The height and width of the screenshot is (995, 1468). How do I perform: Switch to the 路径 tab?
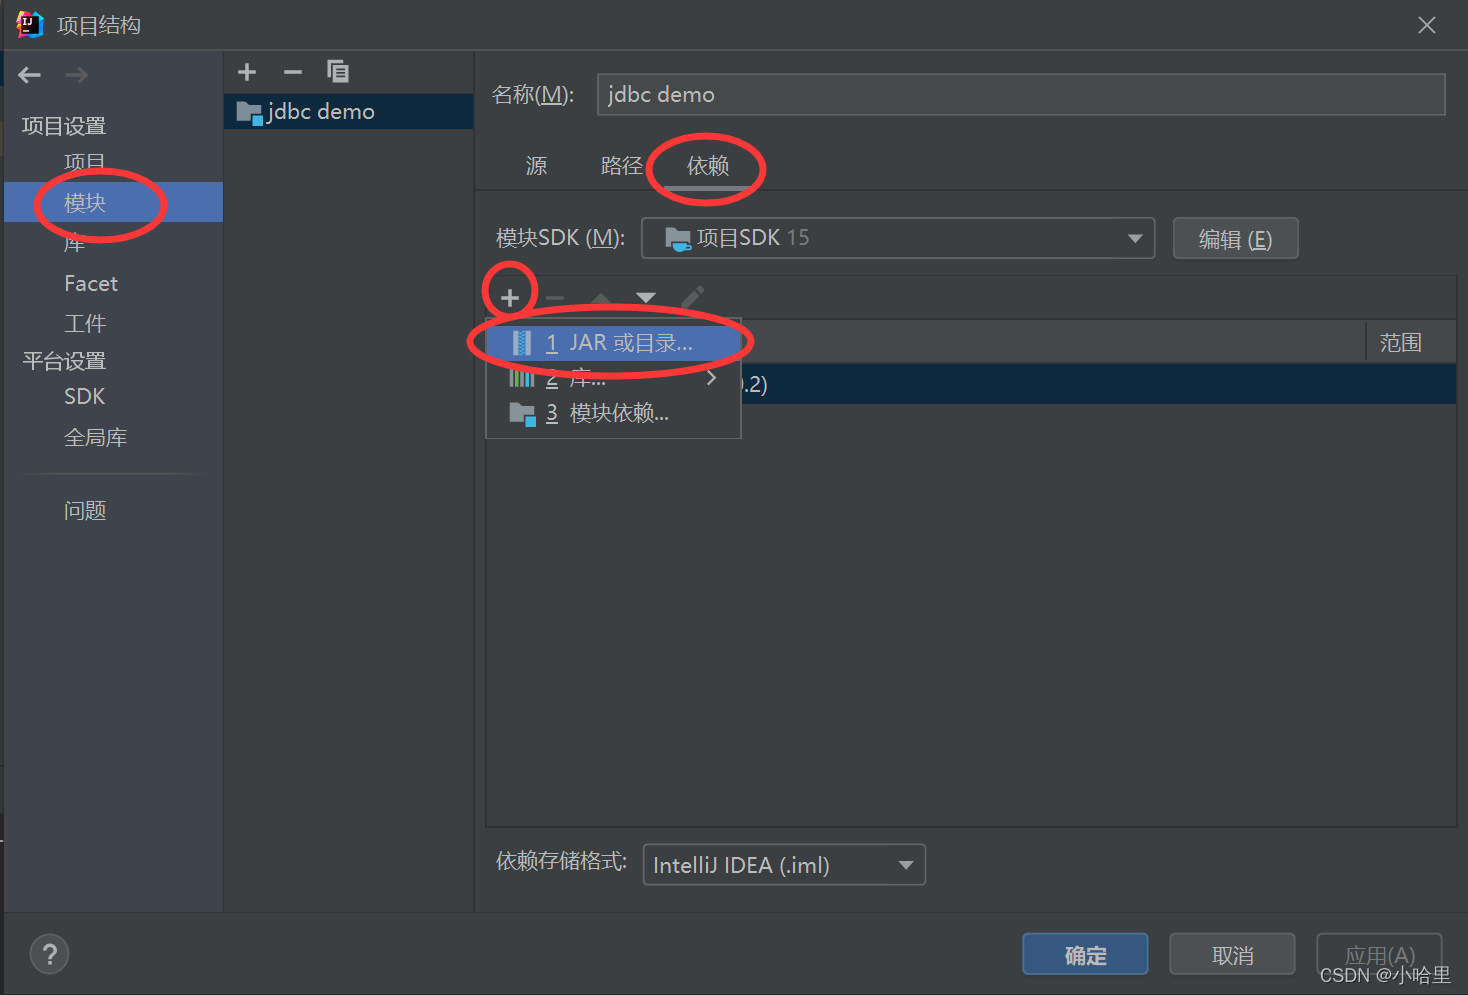pos(621,166)
